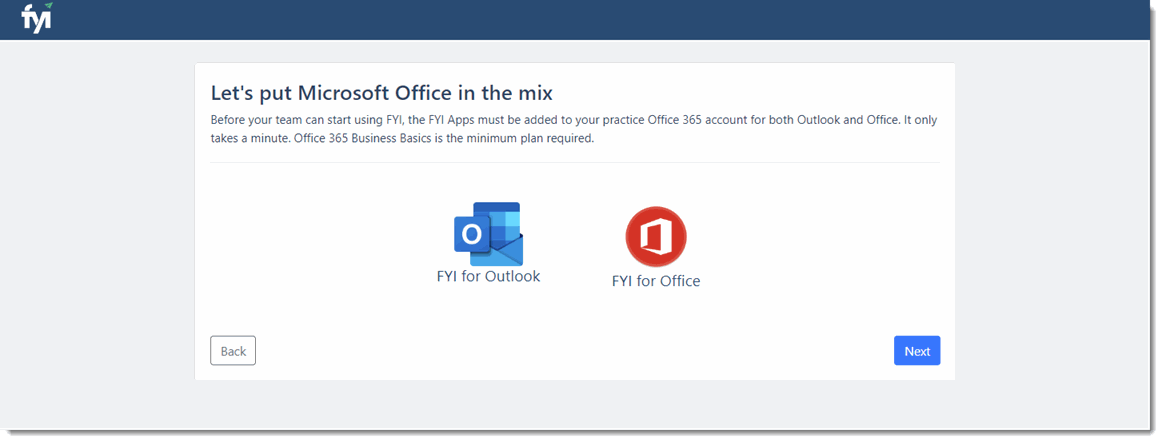Click the horizontal divider under the description

pyautogui.click(x=575, y=162)
